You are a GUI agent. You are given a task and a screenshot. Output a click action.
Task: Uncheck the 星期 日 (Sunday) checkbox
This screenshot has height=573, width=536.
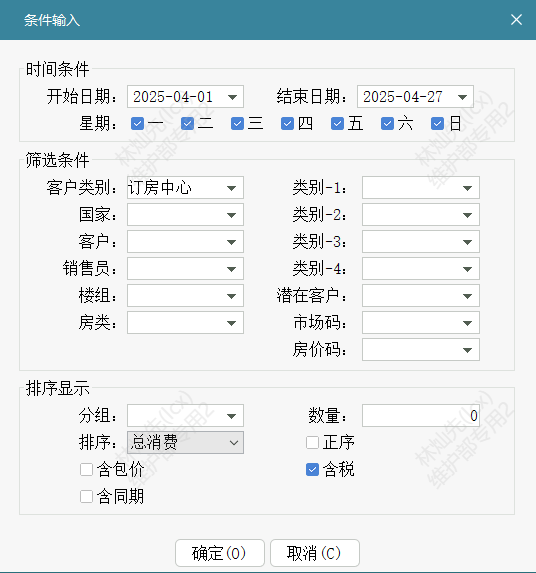point(437,124)
